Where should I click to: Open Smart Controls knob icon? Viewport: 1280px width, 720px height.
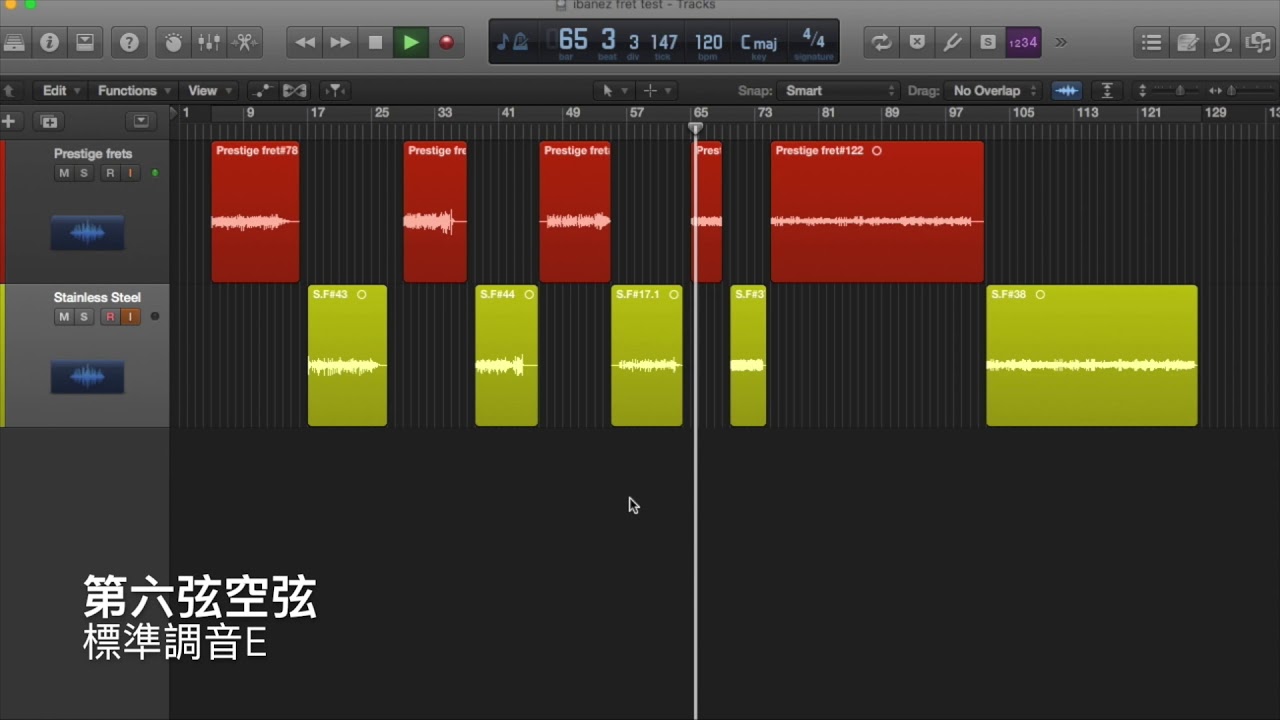[x=173, y=42]
